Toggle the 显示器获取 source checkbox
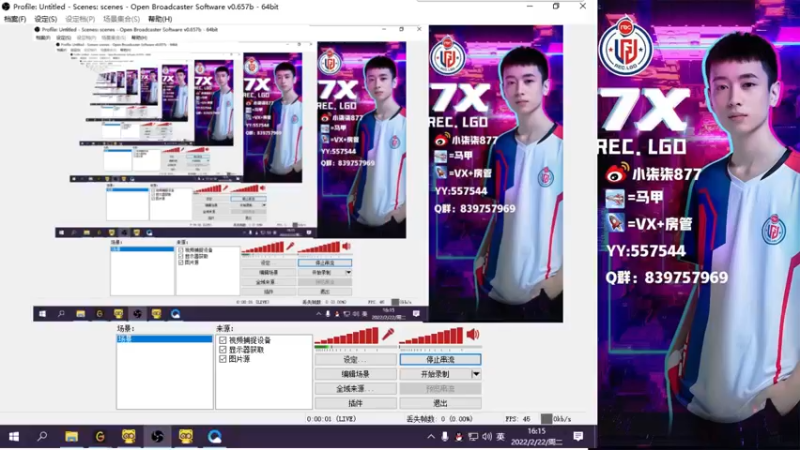The height and width of the screenshot is (450, 800). pyautogui.click(x=222, y=349)
